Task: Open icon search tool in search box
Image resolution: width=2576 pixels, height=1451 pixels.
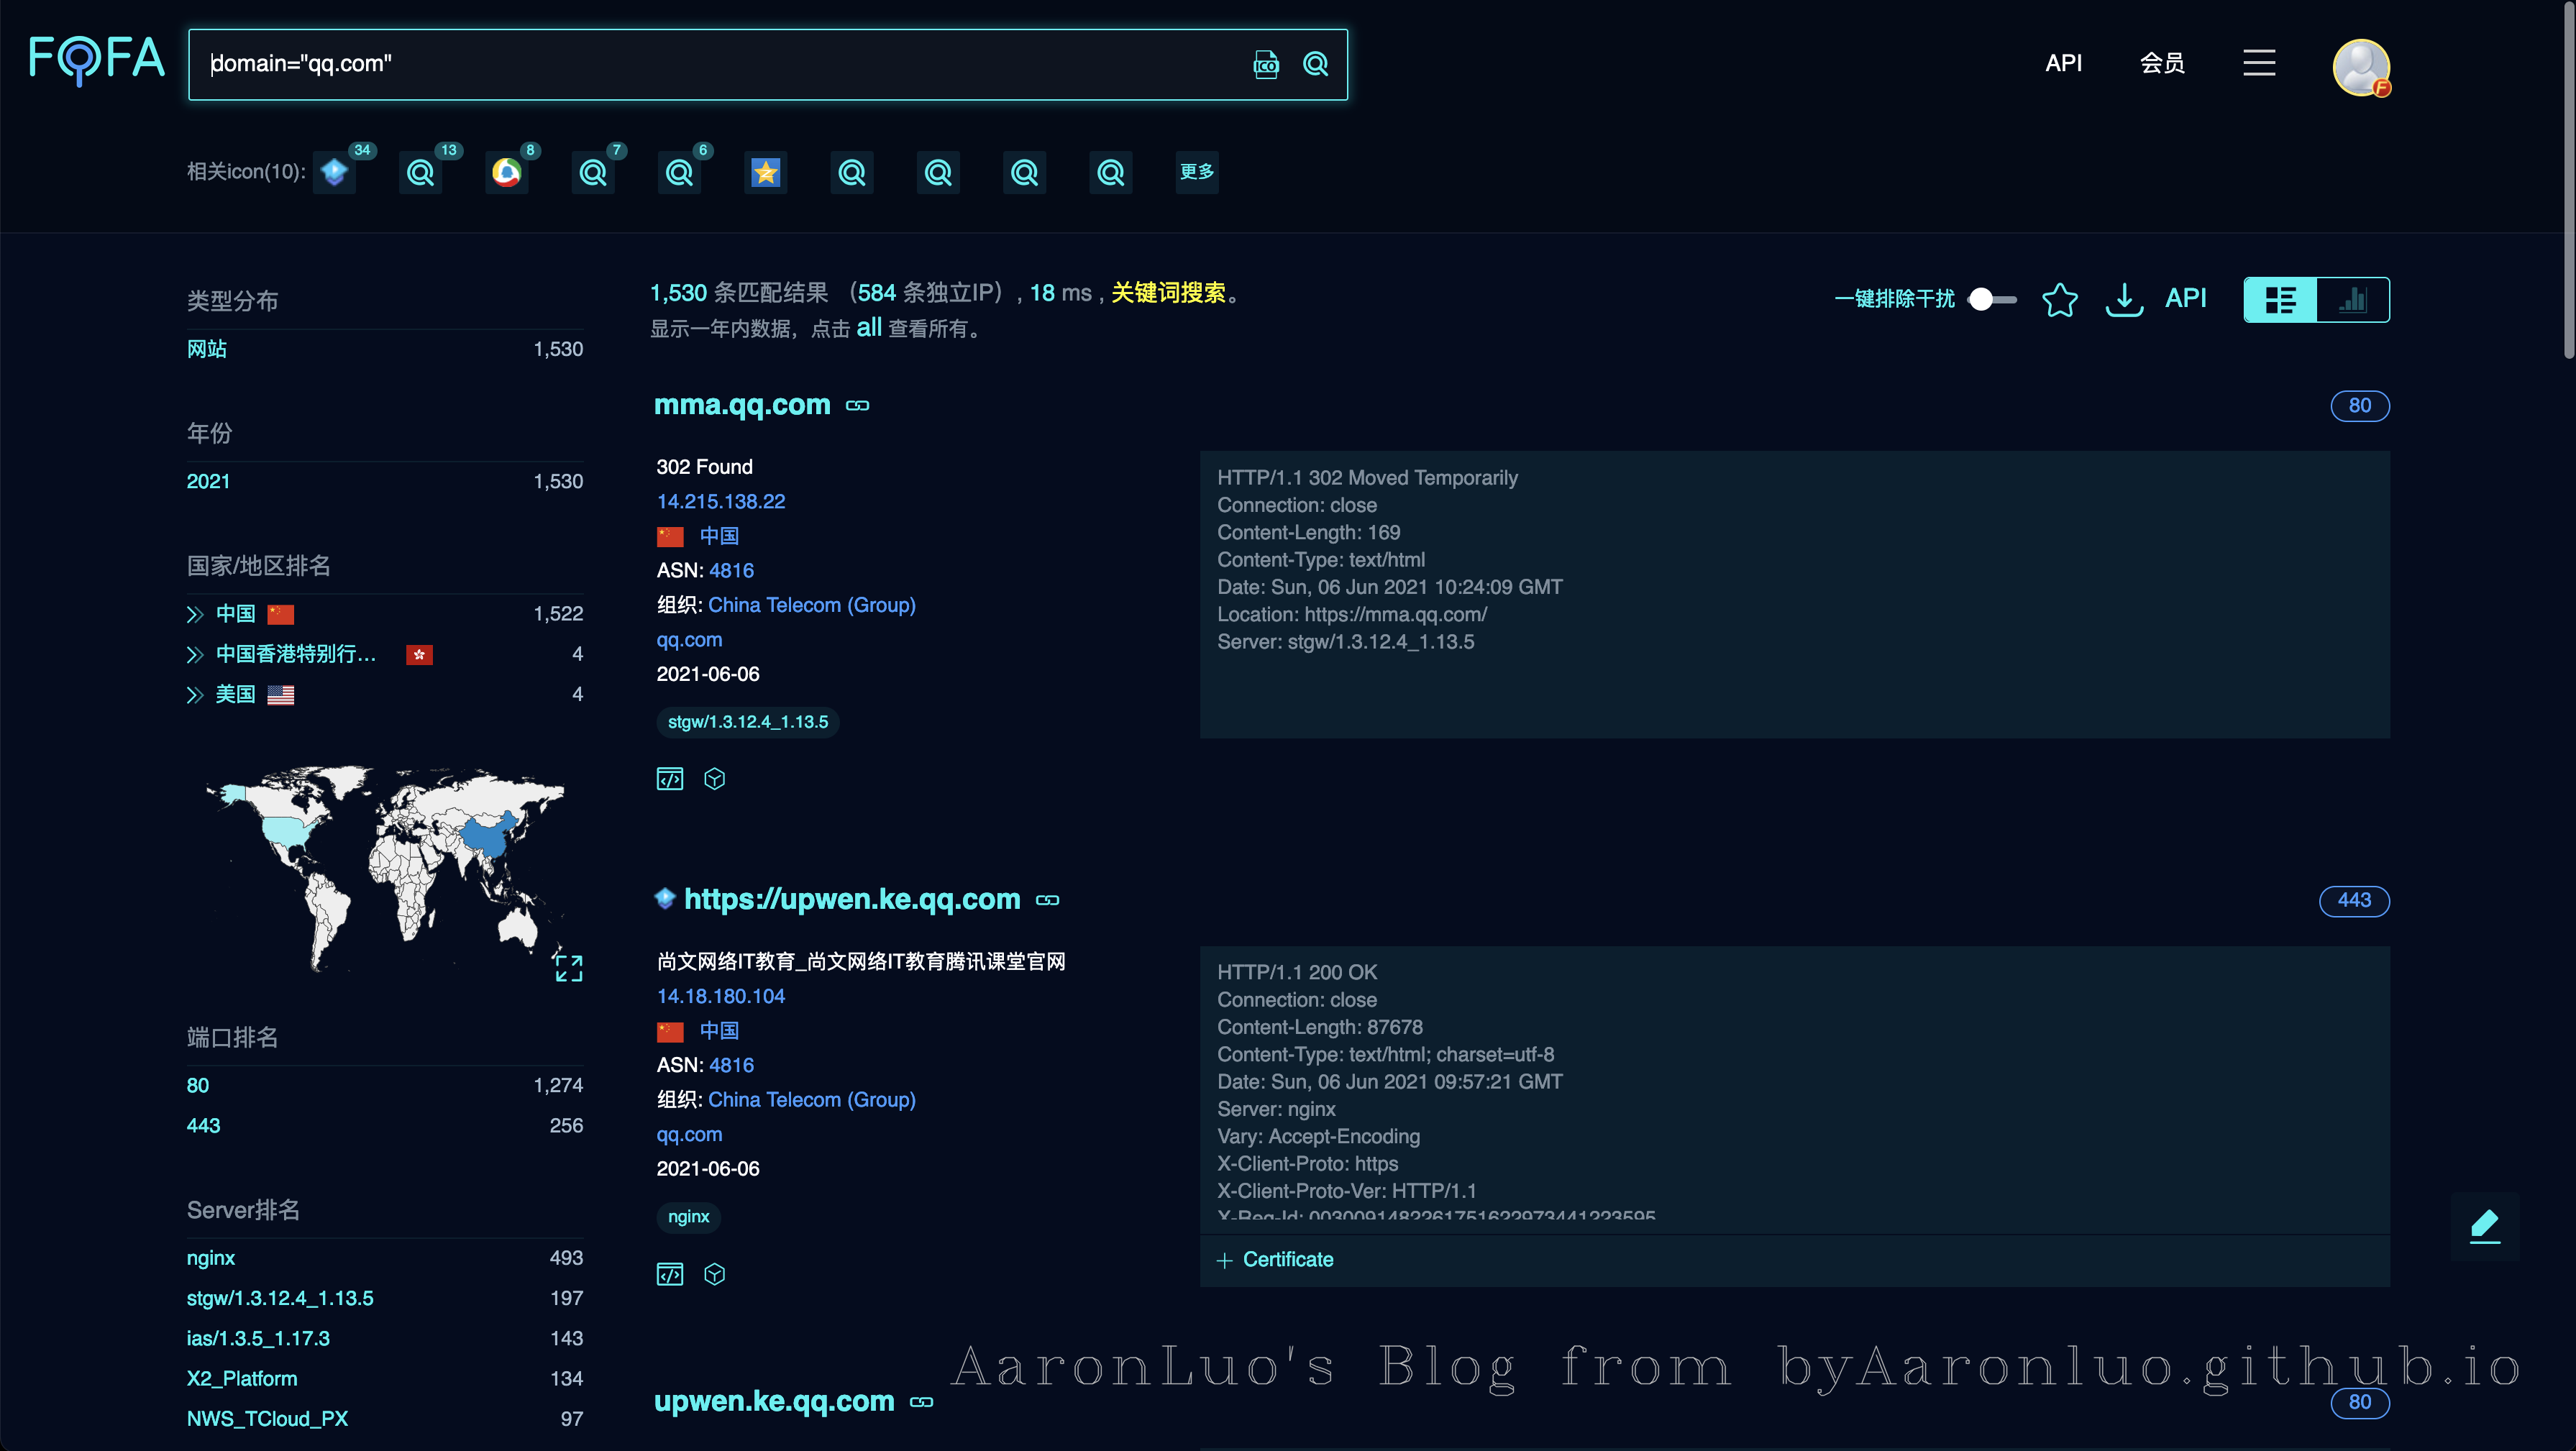Action: click(1265, 64)
